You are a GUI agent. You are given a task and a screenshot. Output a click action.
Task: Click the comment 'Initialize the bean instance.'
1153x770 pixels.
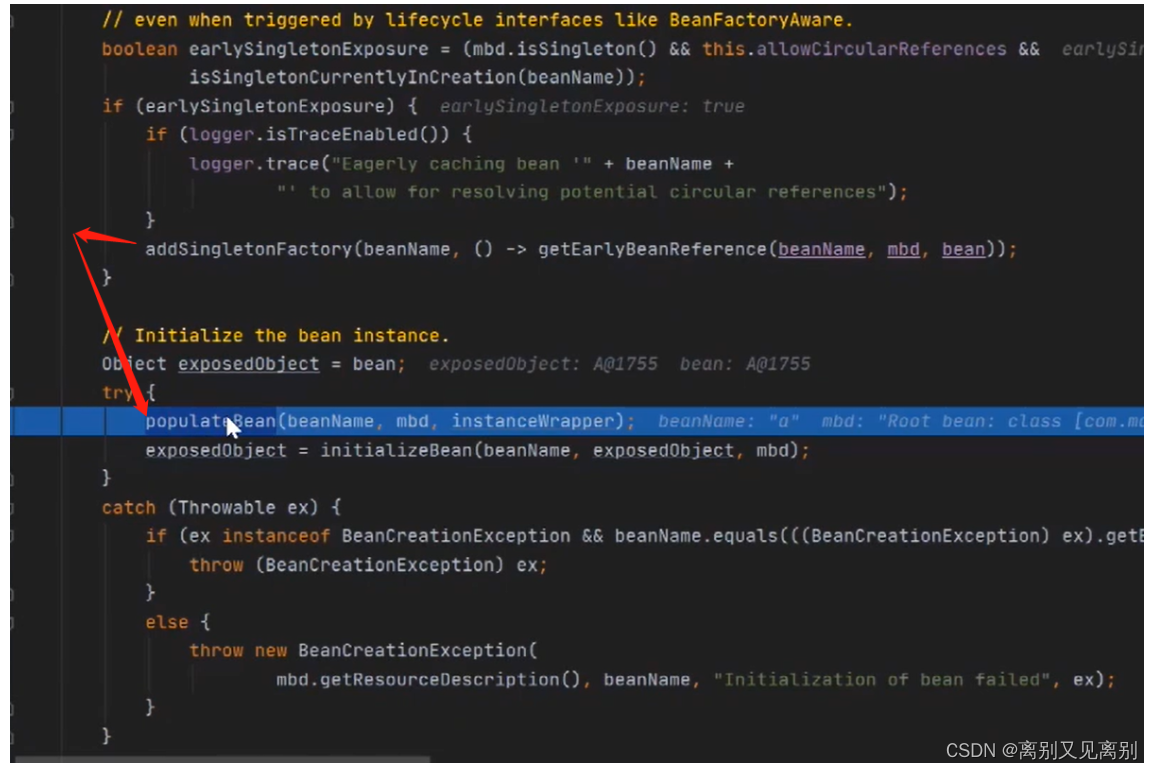click(x=275, y=335)
